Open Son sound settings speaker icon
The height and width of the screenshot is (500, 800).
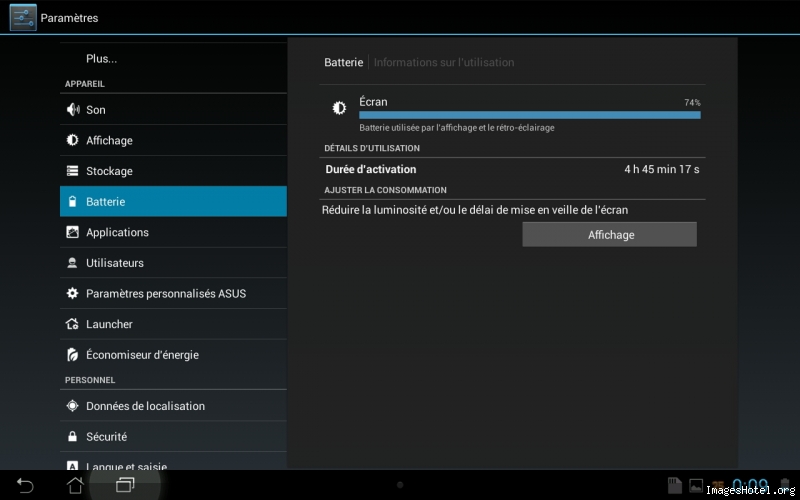72,110
